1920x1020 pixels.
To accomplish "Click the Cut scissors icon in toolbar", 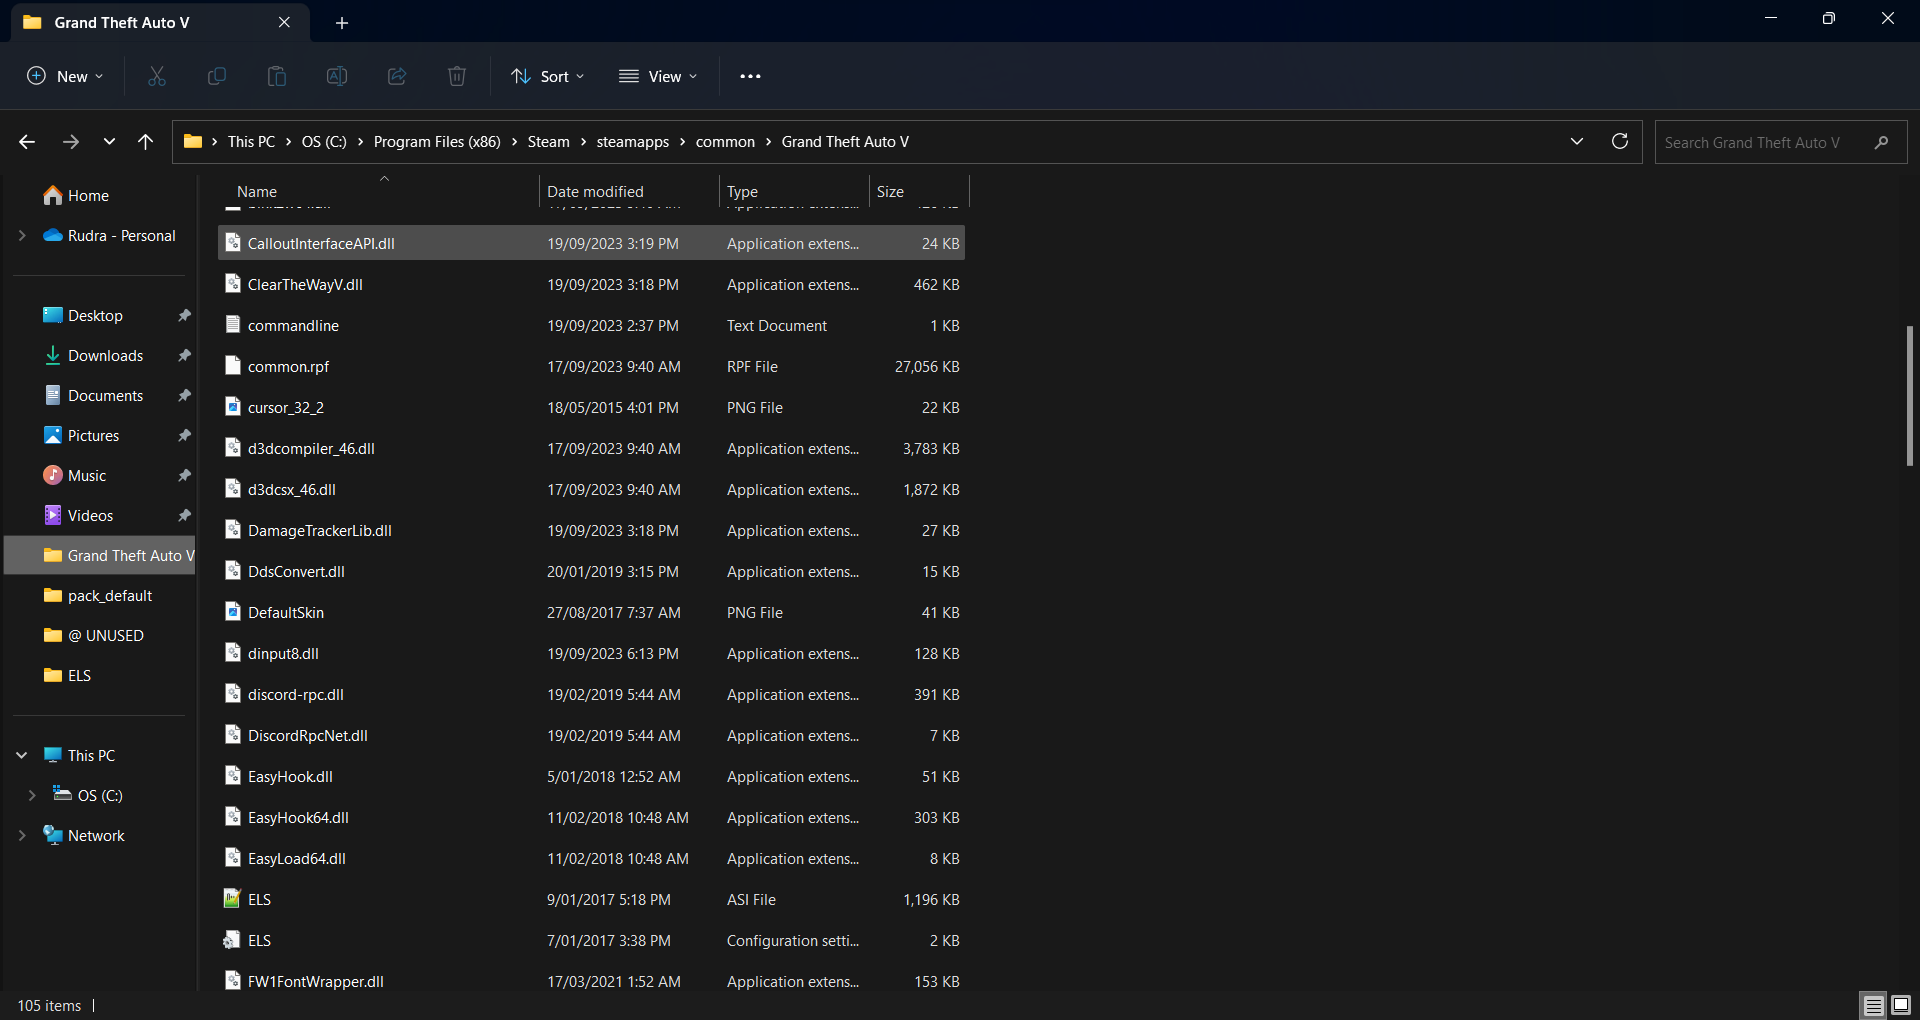I will [x=157, y=76].
